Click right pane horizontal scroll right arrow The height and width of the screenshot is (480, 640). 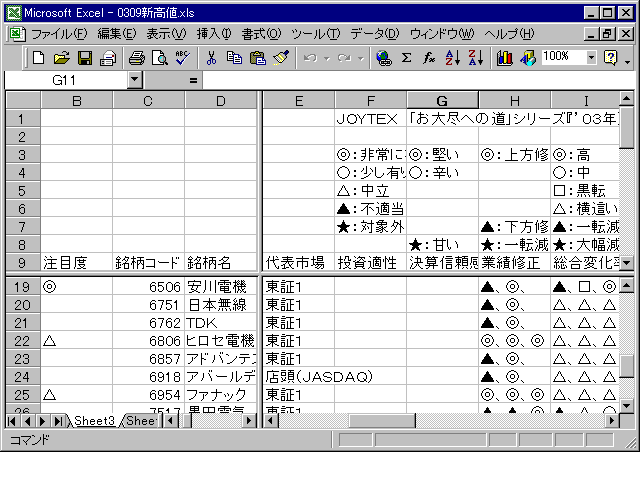click(x=611, y=420)
